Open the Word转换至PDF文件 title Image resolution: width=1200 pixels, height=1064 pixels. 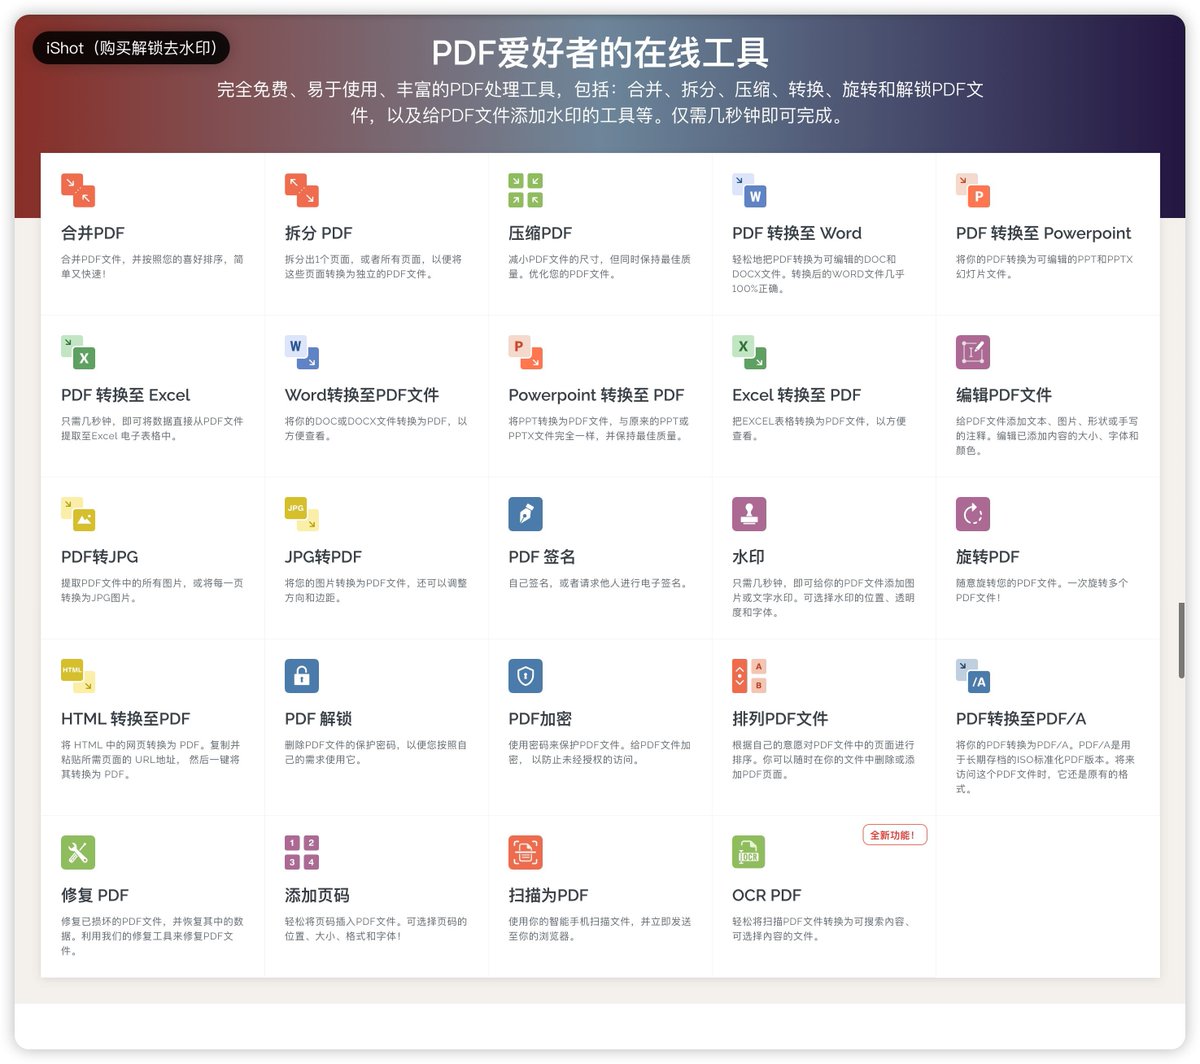(x=362, y=395)
